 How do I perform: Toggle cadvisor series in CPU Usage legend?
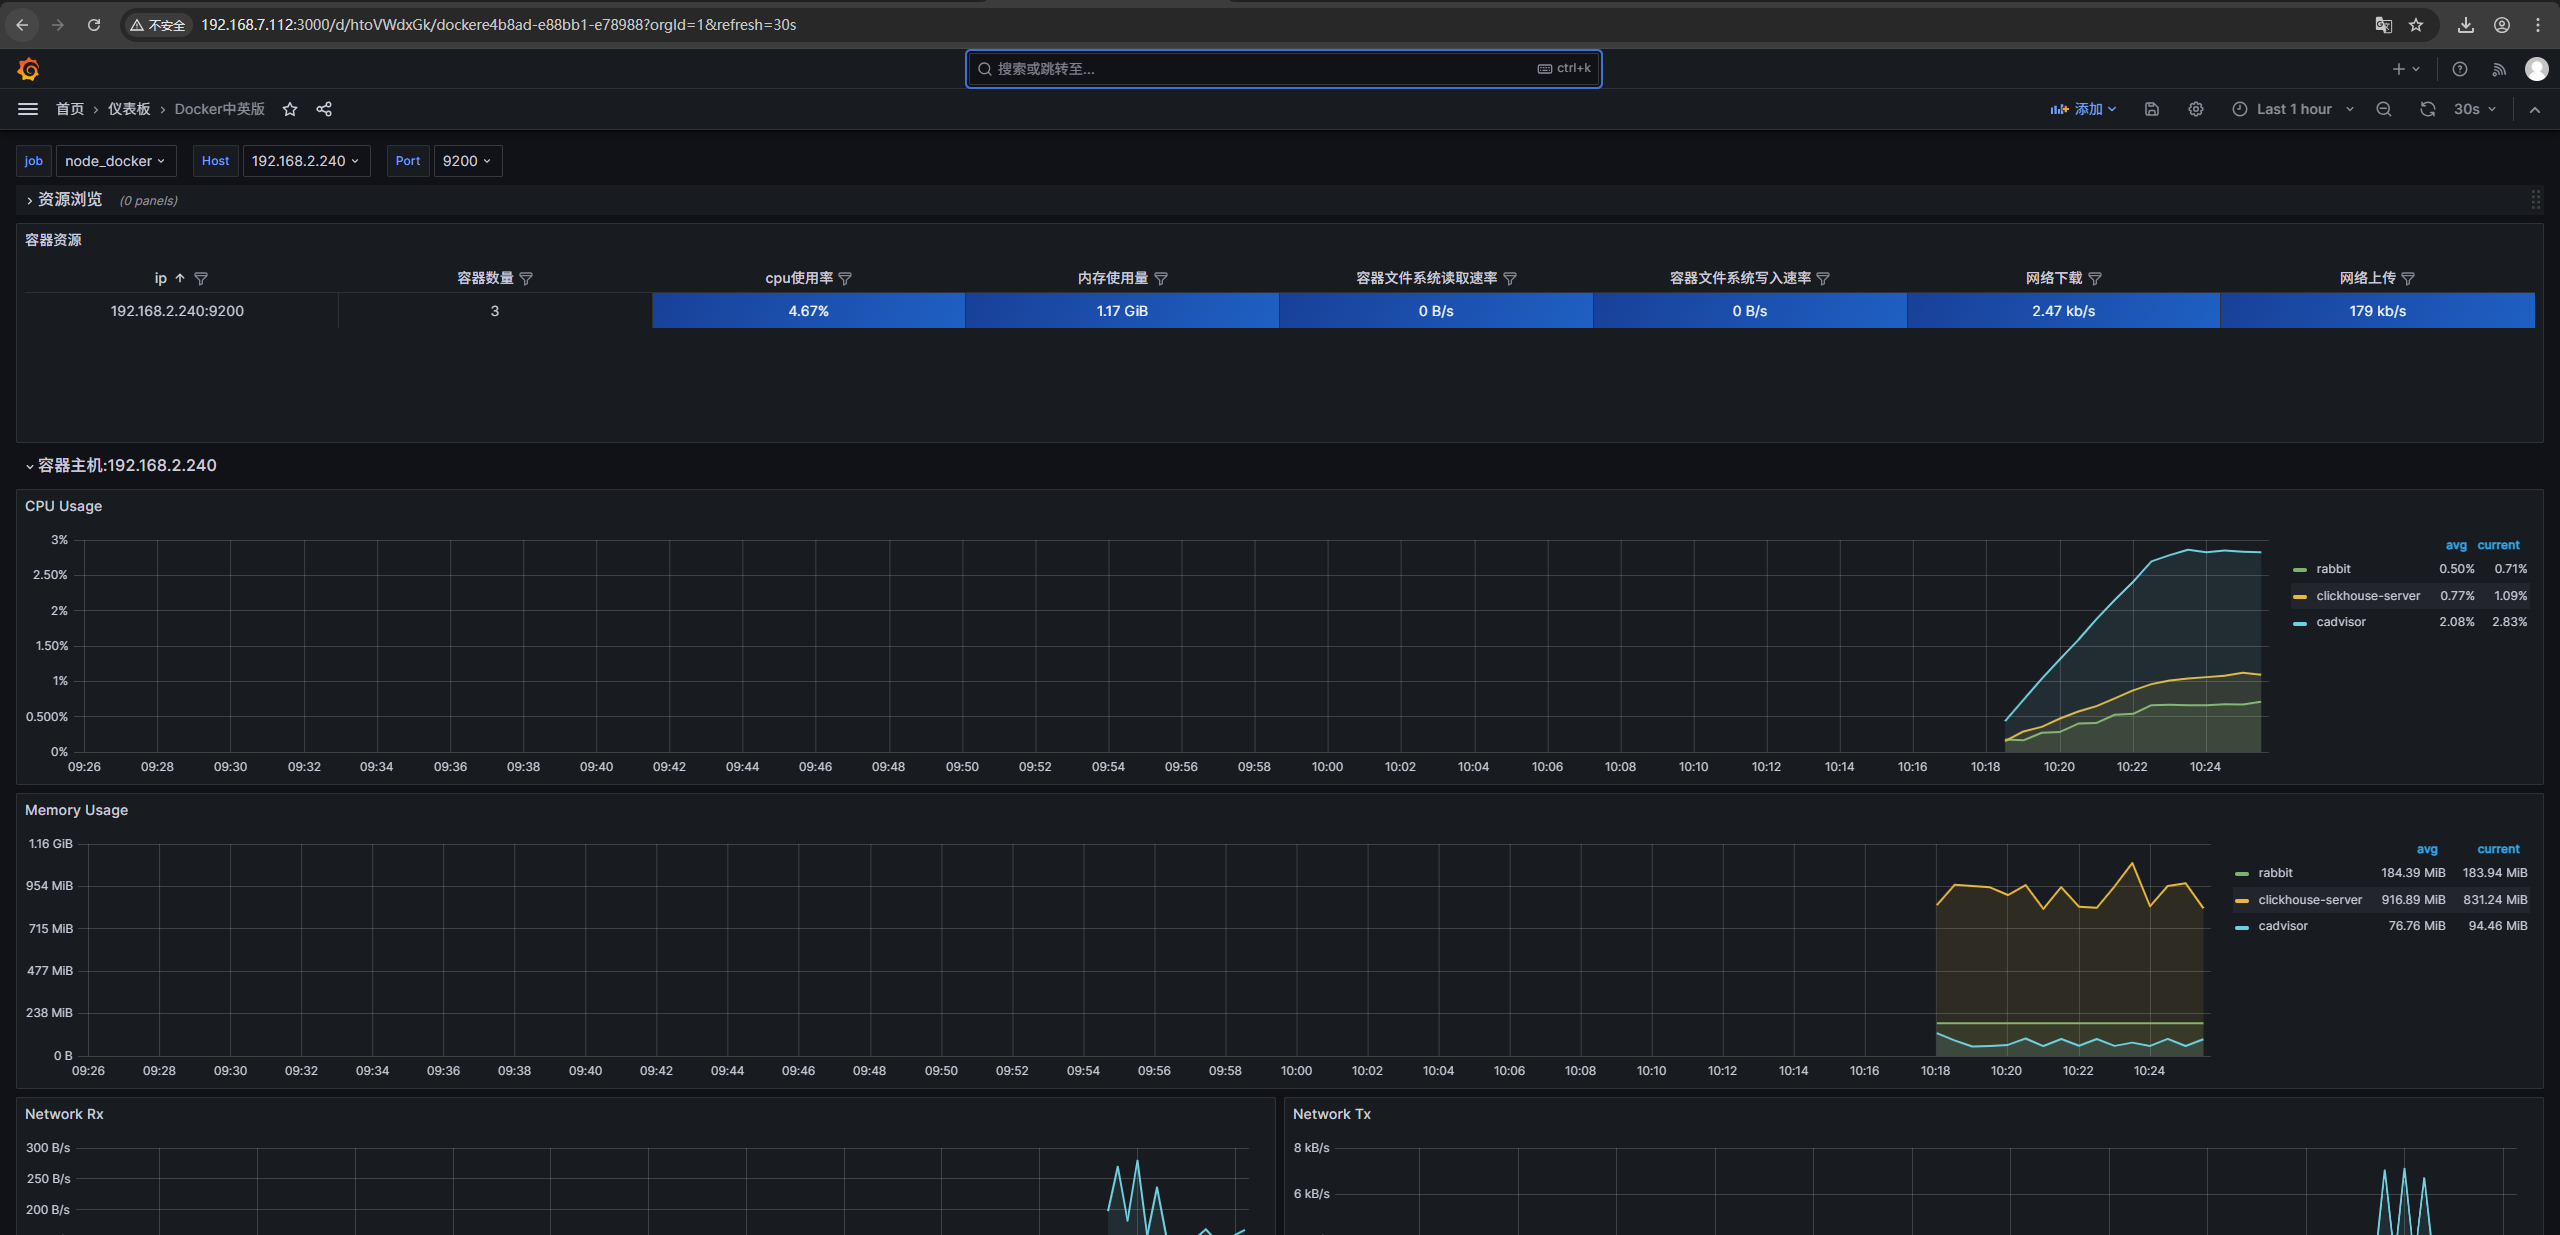(x=2341, y=622)
